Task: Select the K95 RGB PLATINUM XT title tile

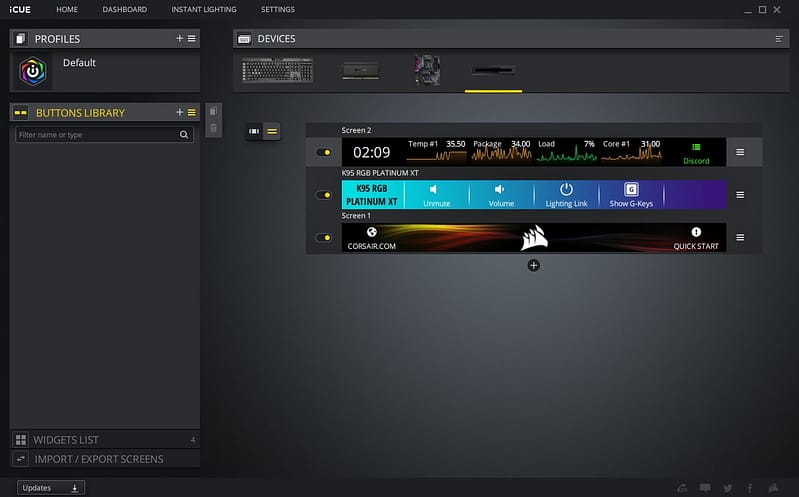Action: 372,195
